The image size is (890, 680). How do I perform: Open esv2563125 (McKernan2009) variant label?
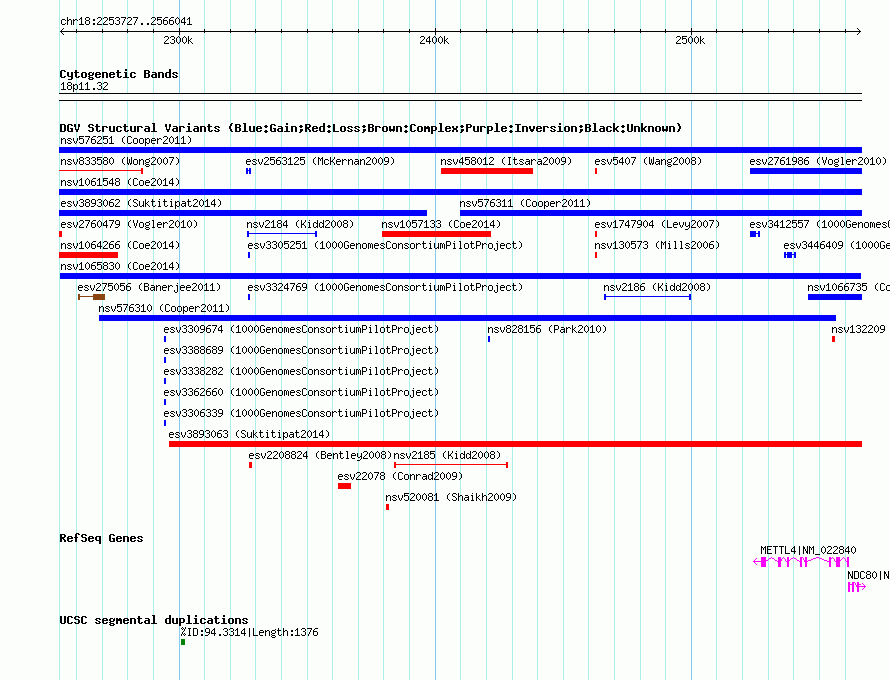[x=320, y=161]
